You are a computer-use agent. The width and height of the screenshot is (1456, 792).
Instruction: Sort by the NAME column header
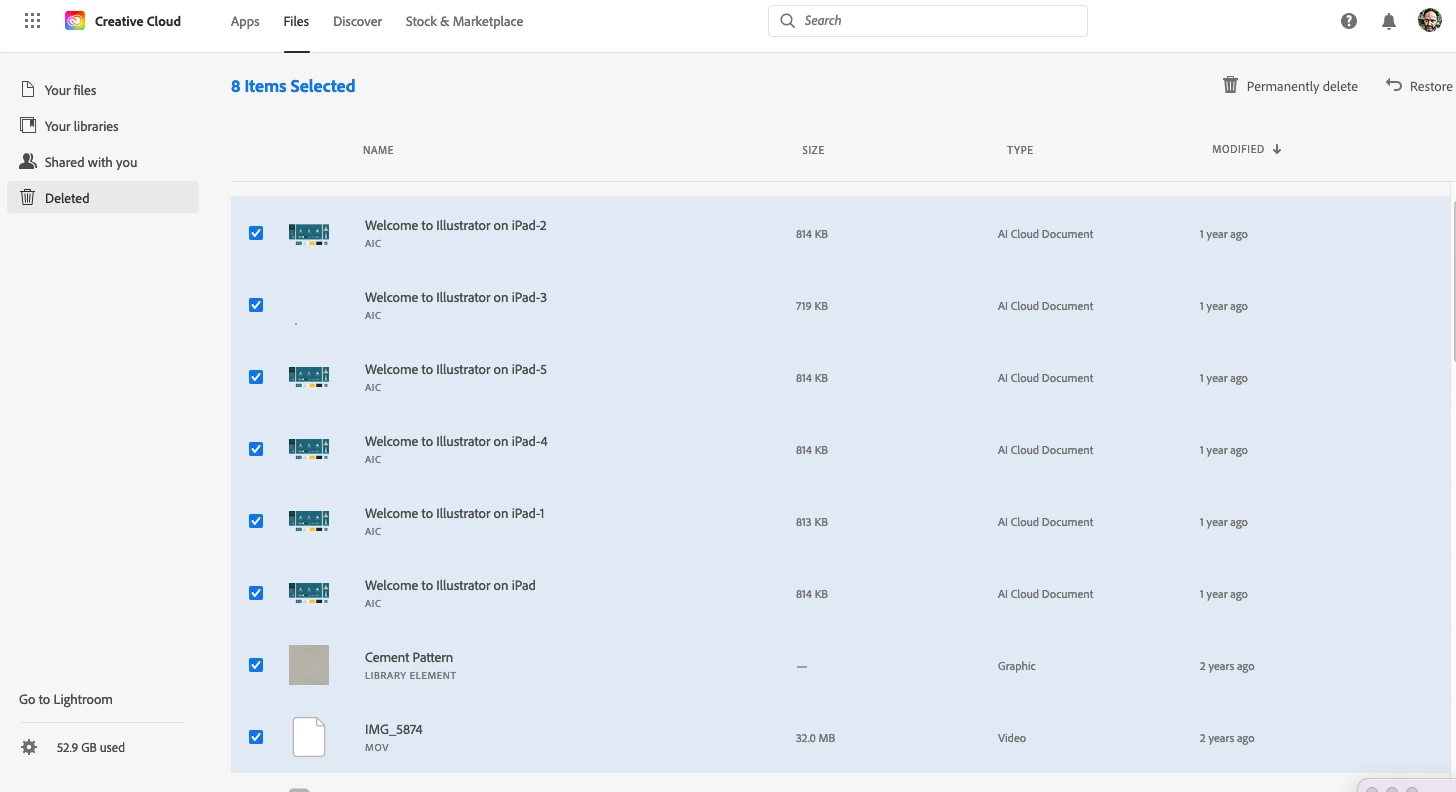pyautogui.click(x=378, y=150)
